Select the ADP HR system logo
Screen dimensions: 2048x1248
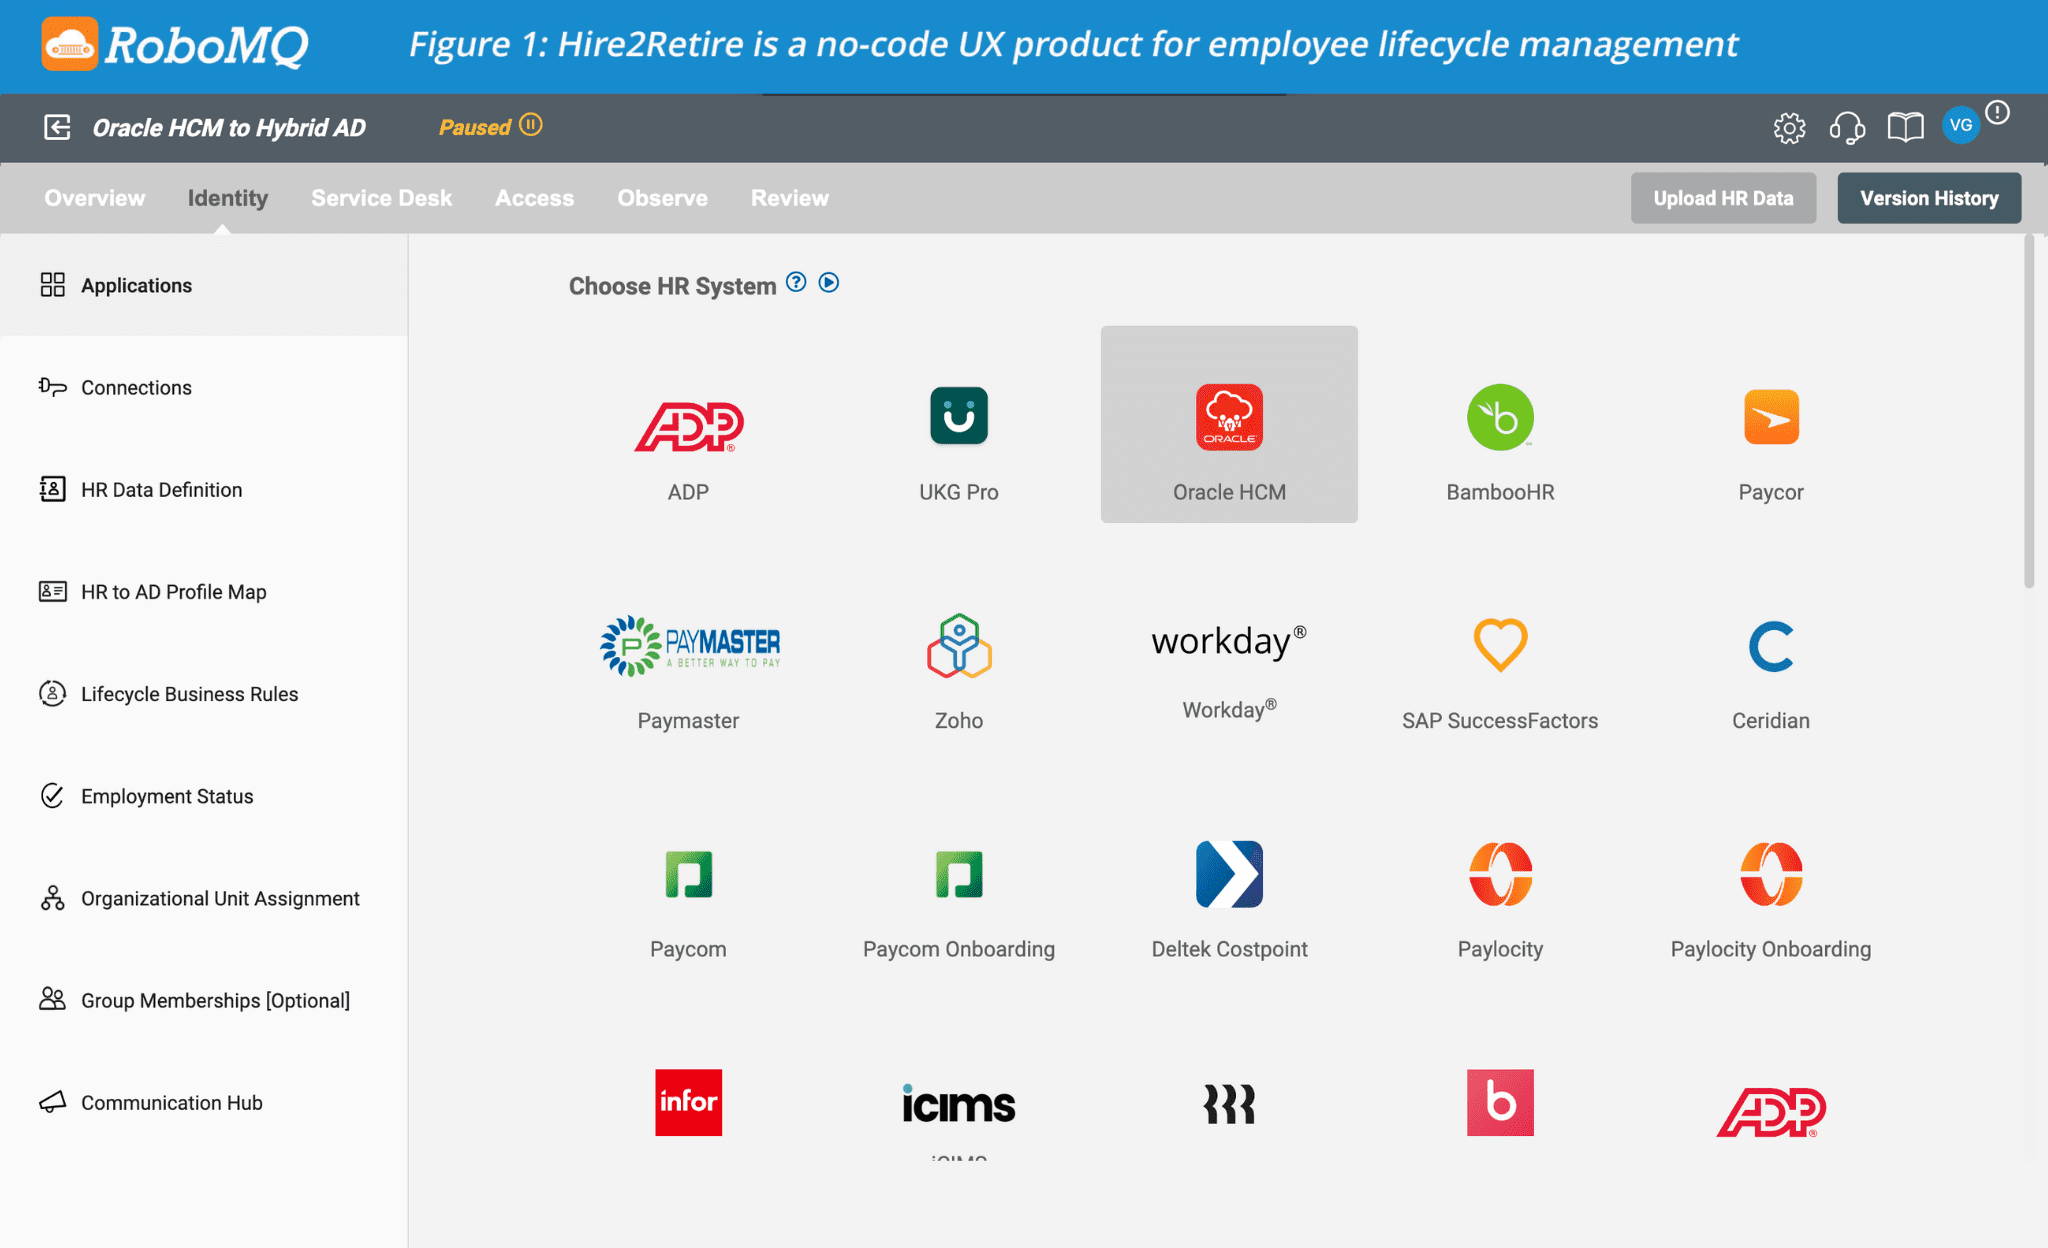[687, 425]
